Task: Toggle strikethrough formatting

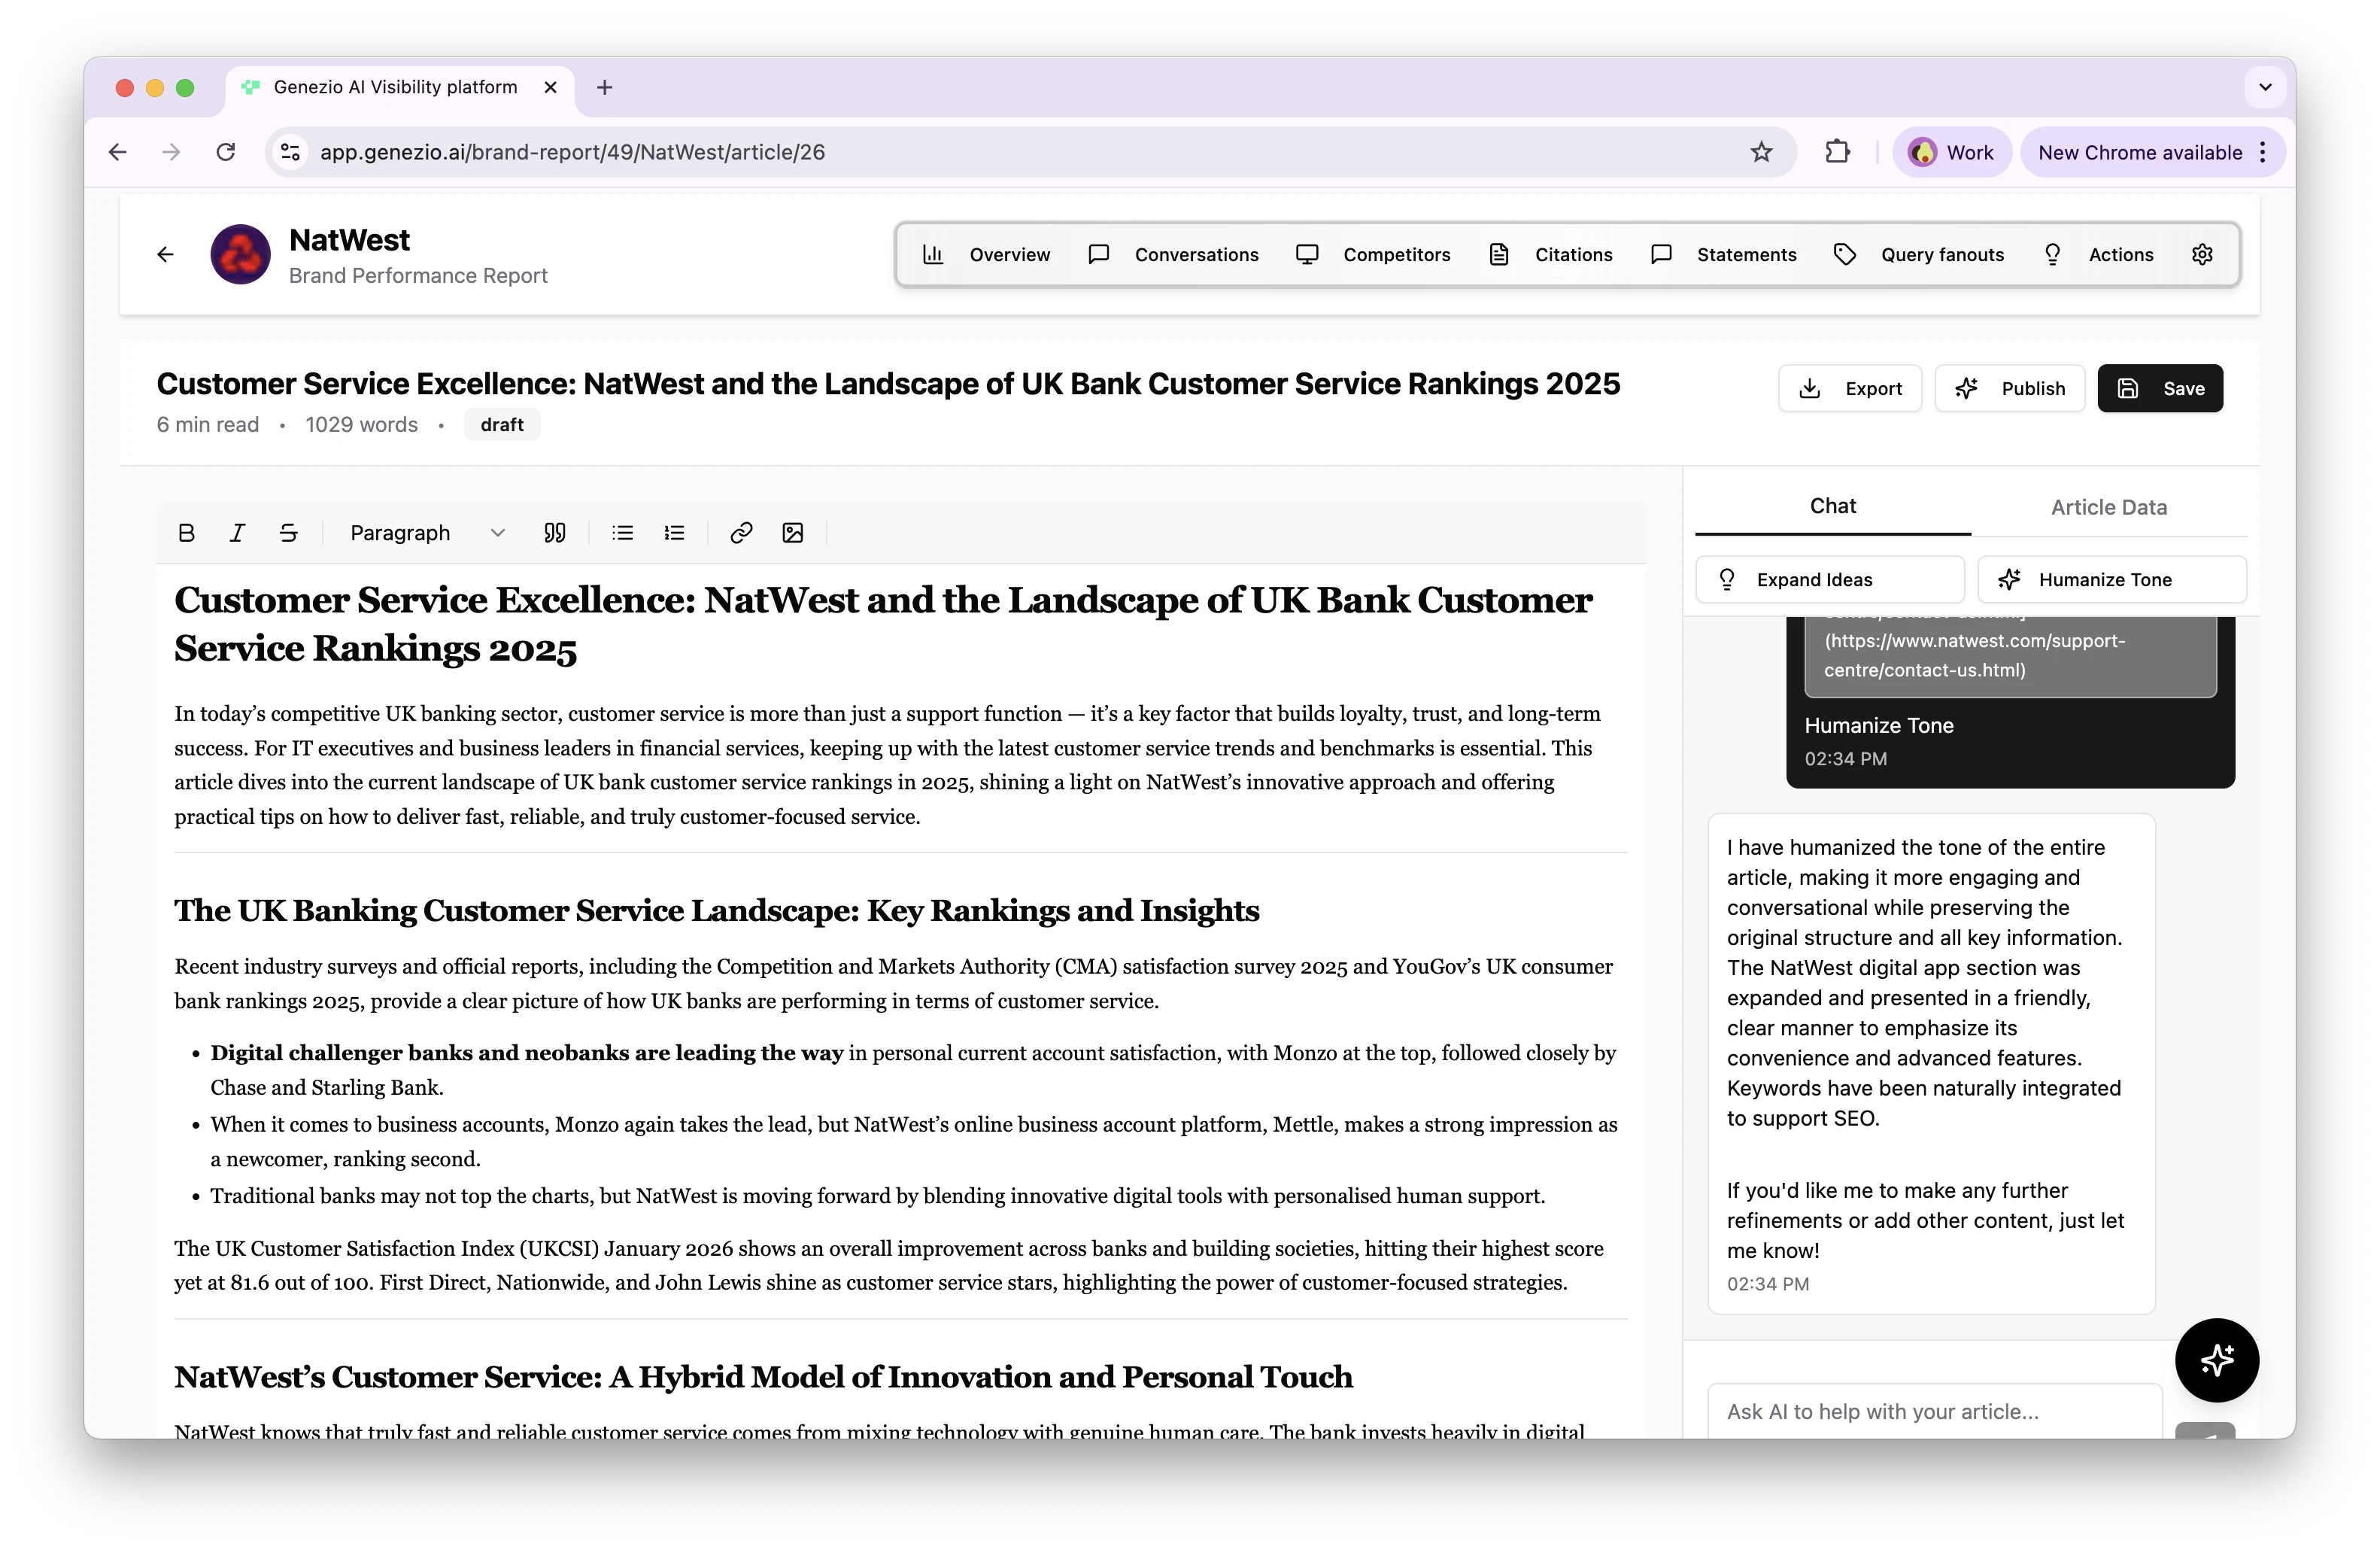Action: coord(288,532)
